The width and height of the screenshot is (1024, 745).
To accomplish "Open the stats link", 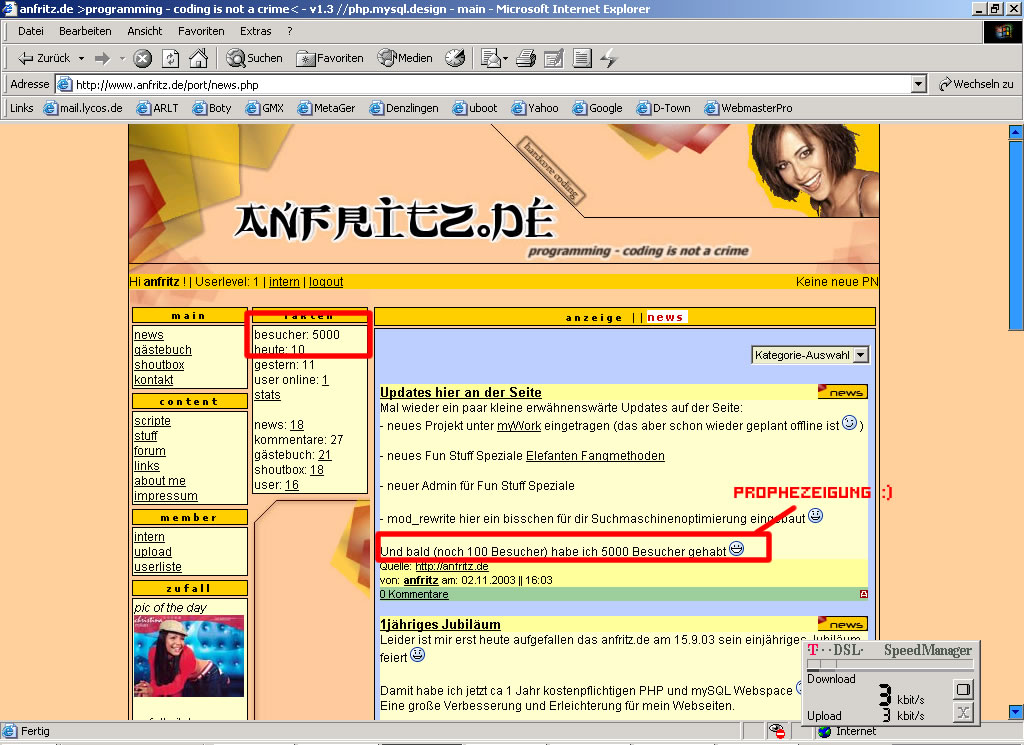I will [x=267, y=395].
